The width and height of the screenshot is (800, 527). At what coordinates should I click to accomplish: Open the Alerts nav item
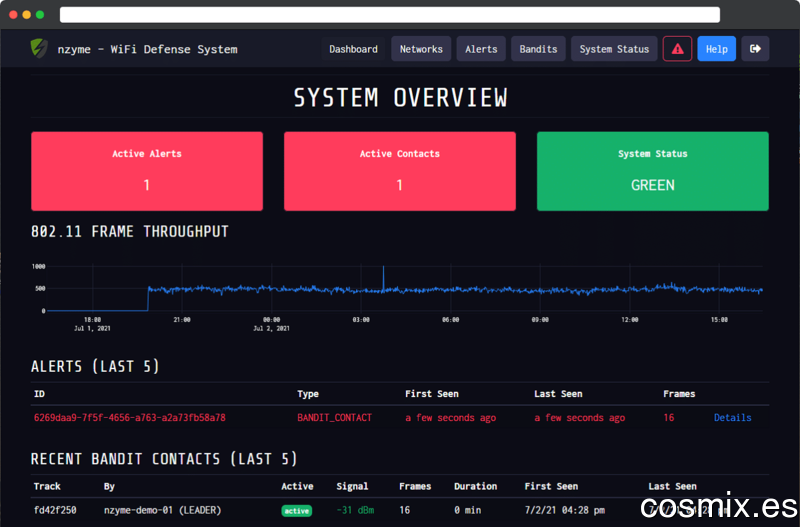coord(481,49)
